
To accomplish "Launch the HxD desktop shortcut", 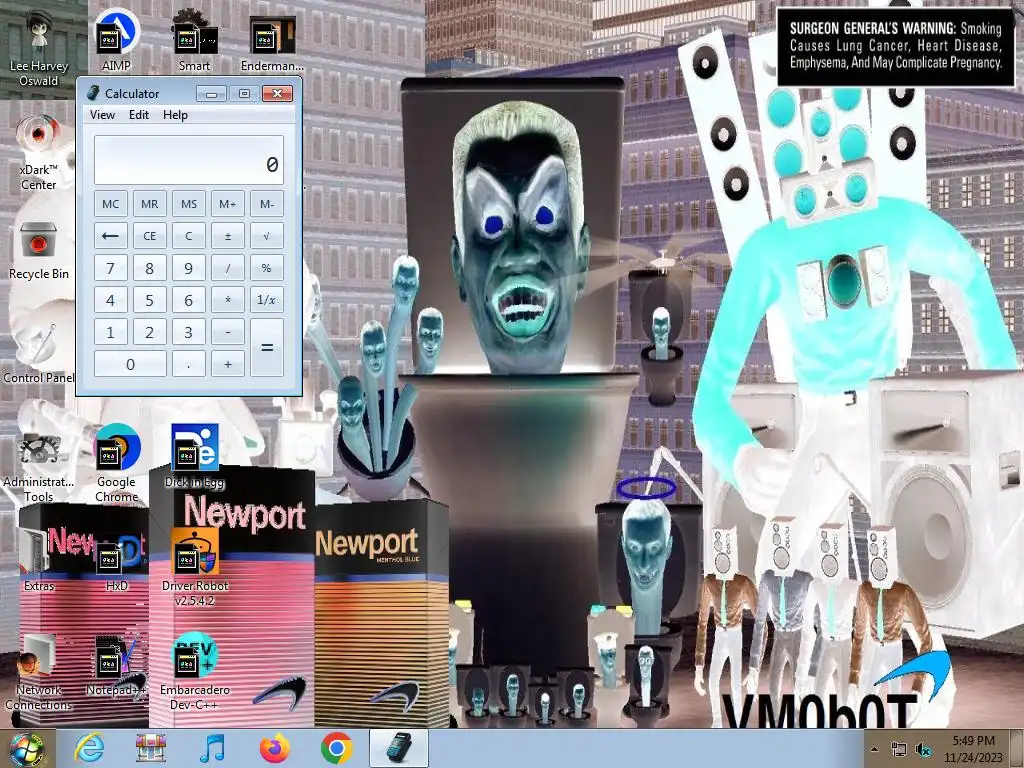I will (117, 562).
